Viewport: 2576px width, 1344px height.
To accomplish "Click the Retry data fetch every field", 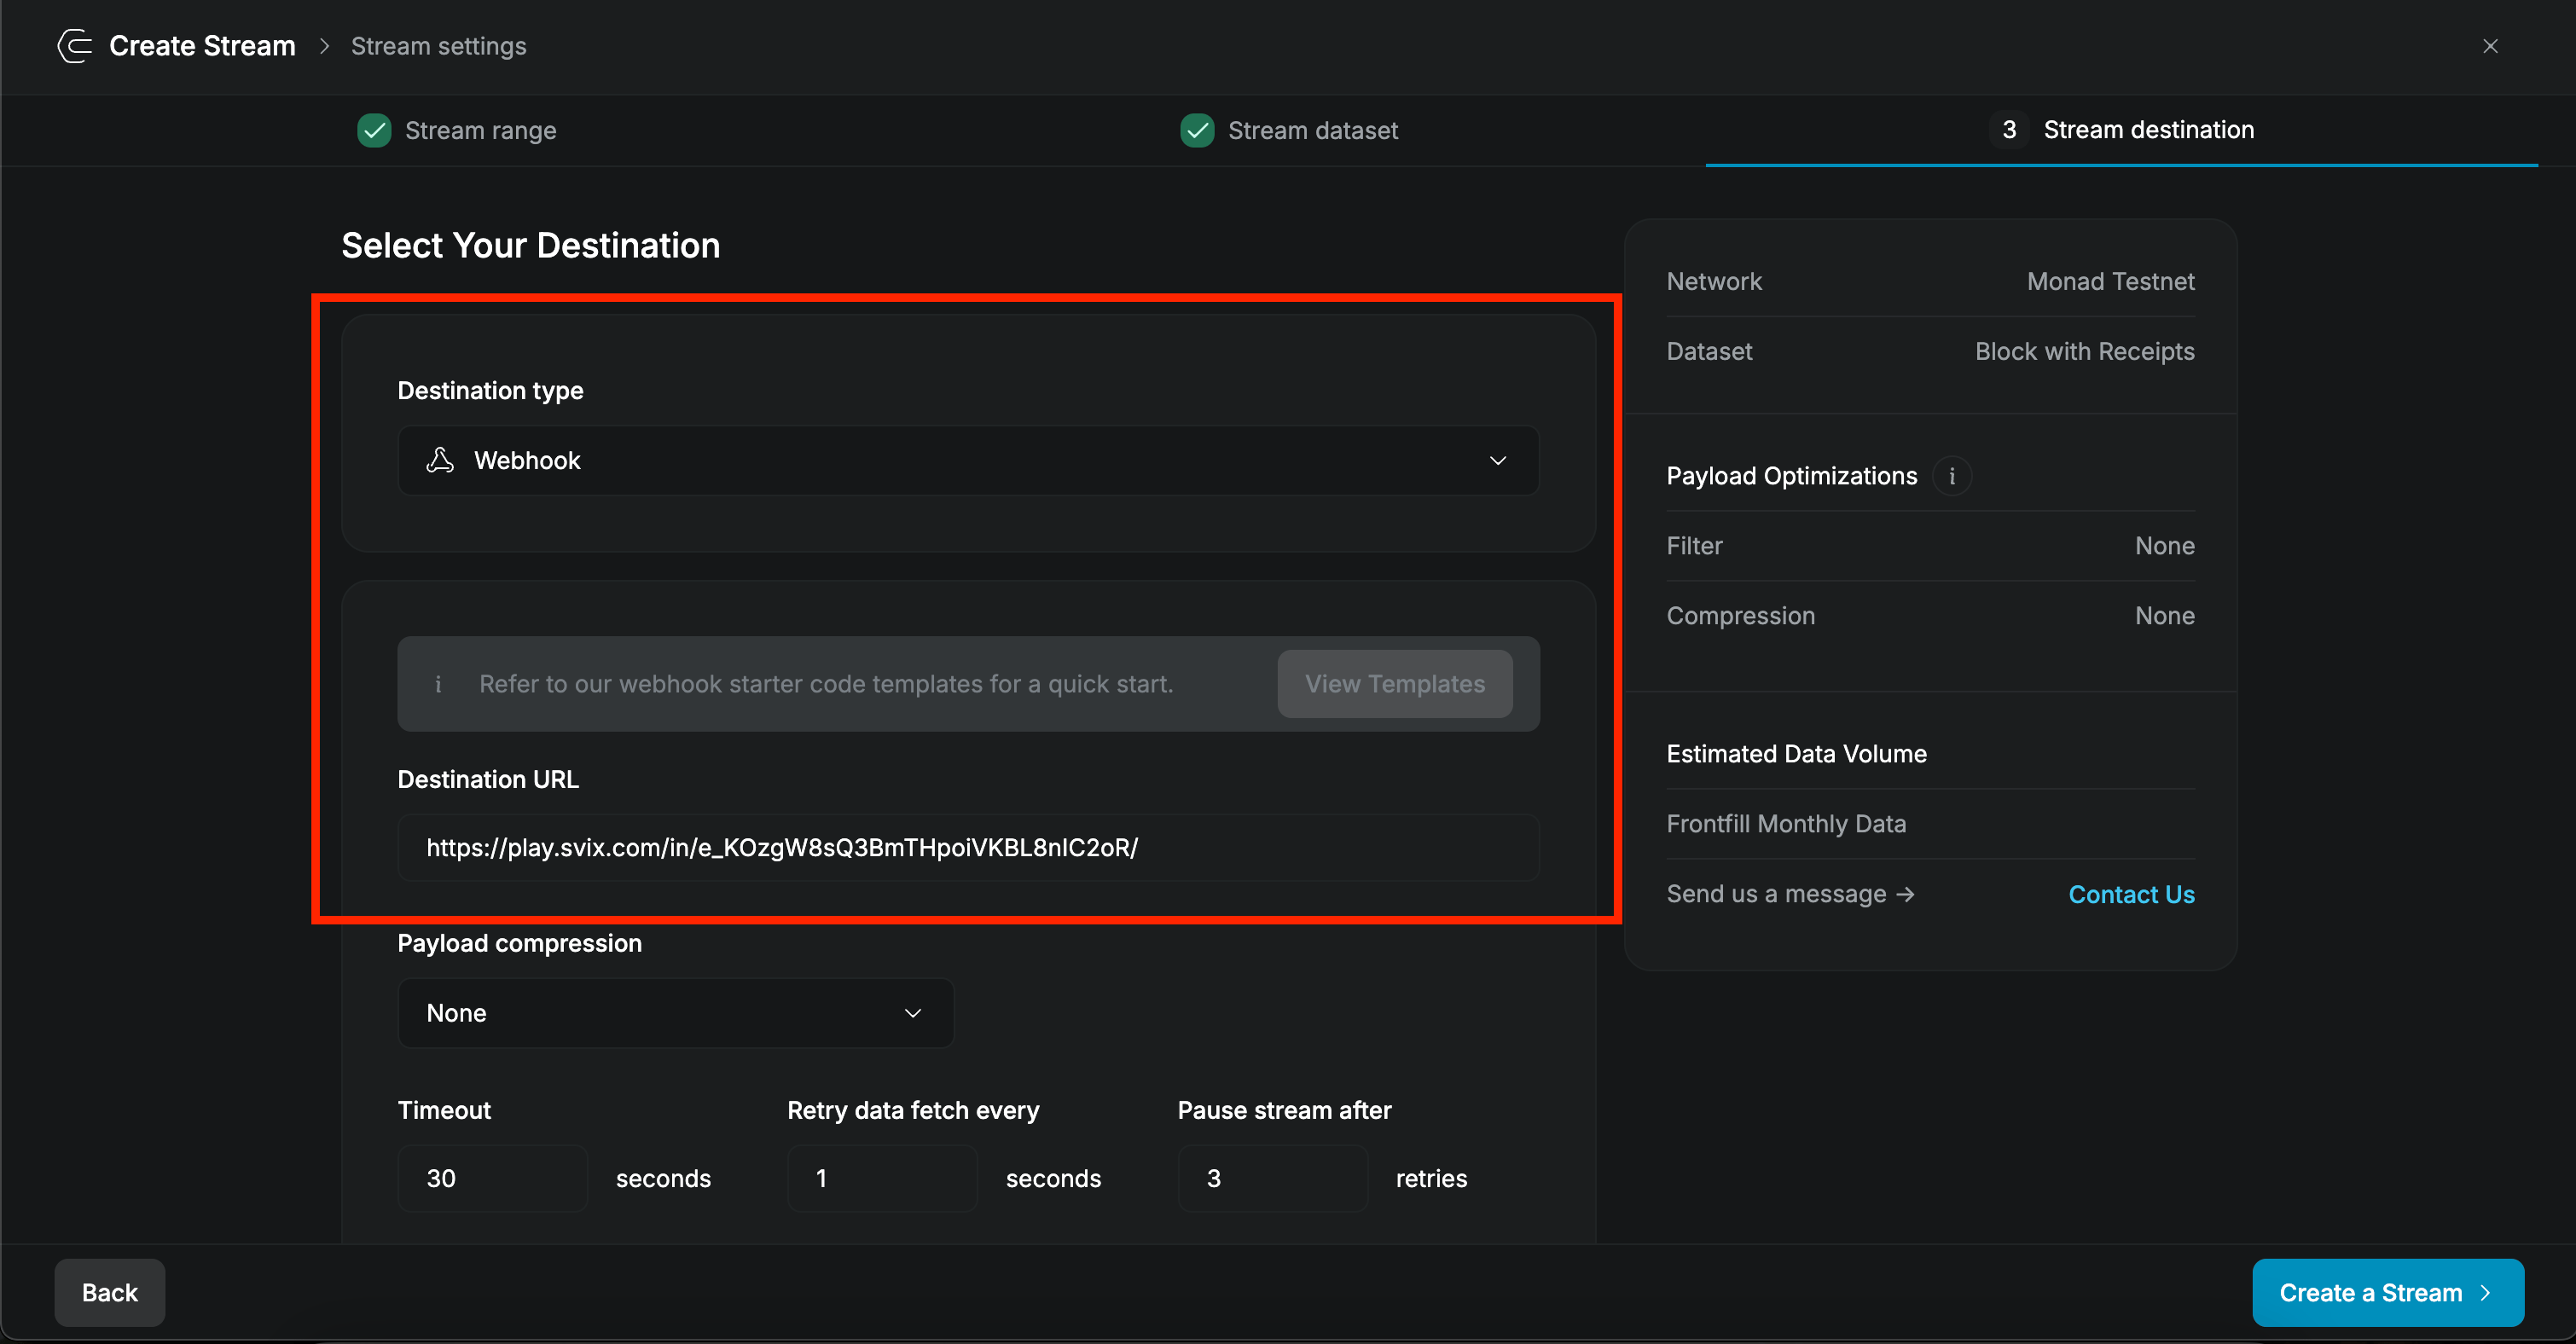I will [882, 1178].
